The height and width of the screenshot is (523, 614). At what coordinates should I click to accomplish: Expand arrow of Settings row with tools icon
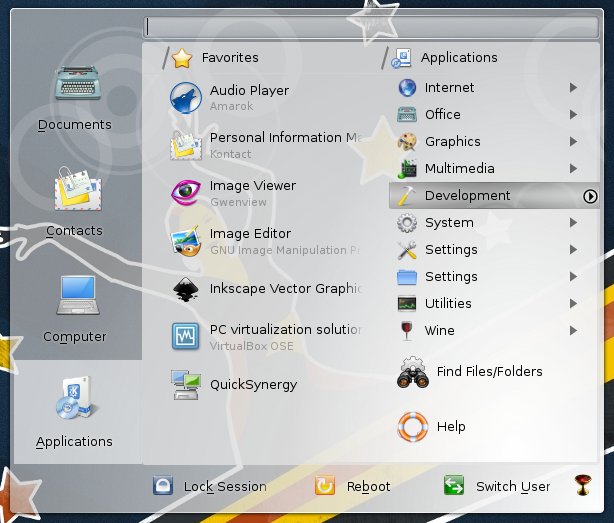click(x=573, y=250)
